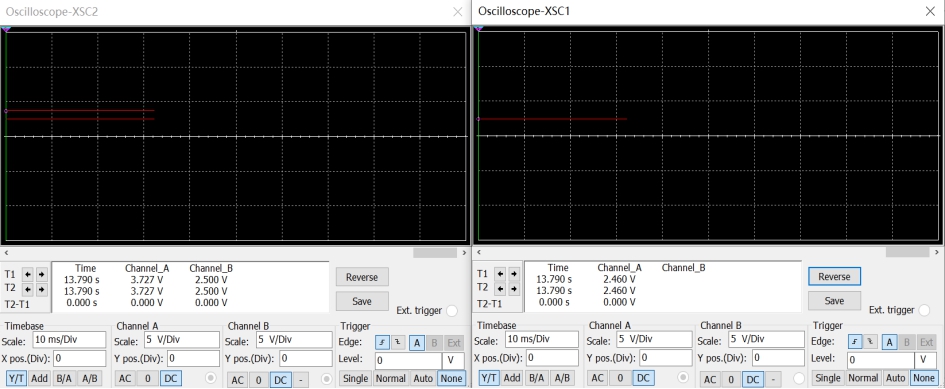
Task: Open XSC2 trigger Level unit dropdown
Action: pyautogui.click(x=453, y=361)
